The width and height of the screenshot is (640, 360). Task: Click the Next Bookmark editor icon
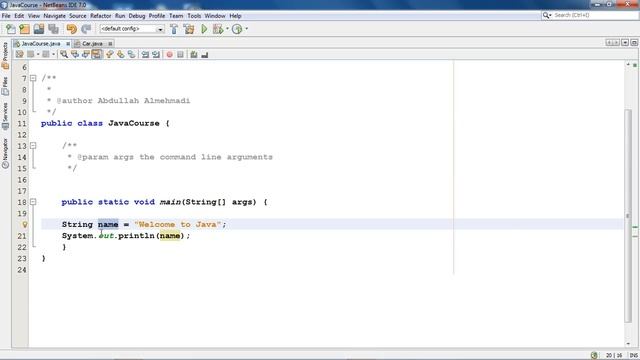click(x=120, y=54)
